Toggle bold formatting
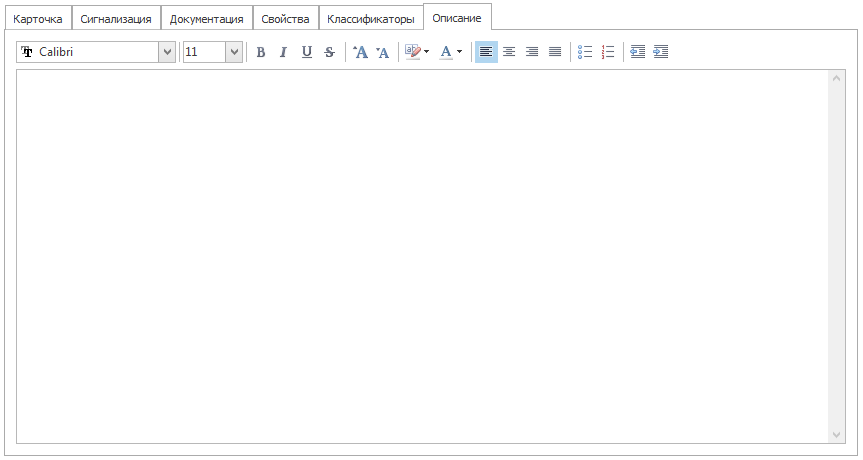This screenshot has height=460, width=863. click(261, 52)
